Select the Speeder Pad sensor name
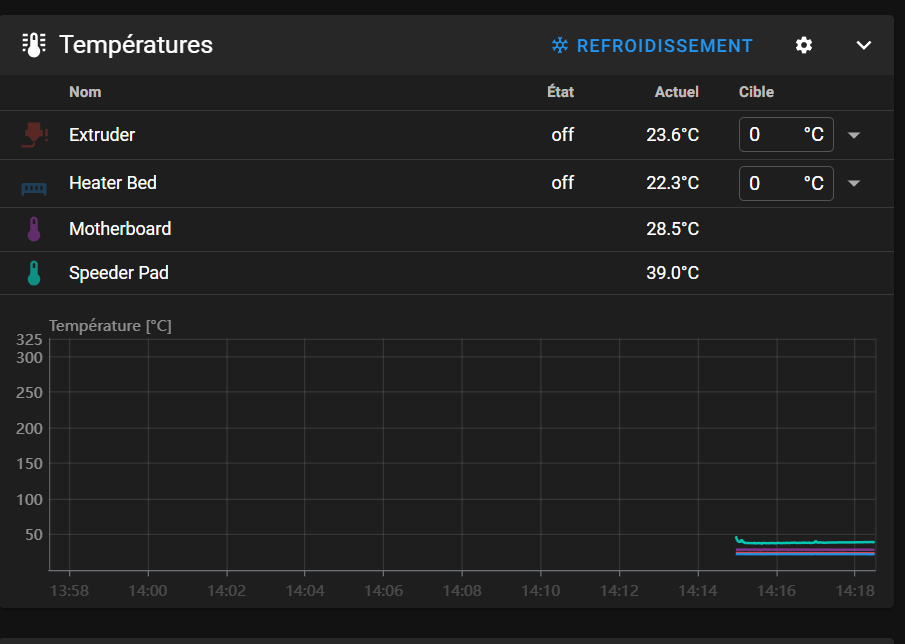This screenshot has height=644, width=905. (119, 273)
